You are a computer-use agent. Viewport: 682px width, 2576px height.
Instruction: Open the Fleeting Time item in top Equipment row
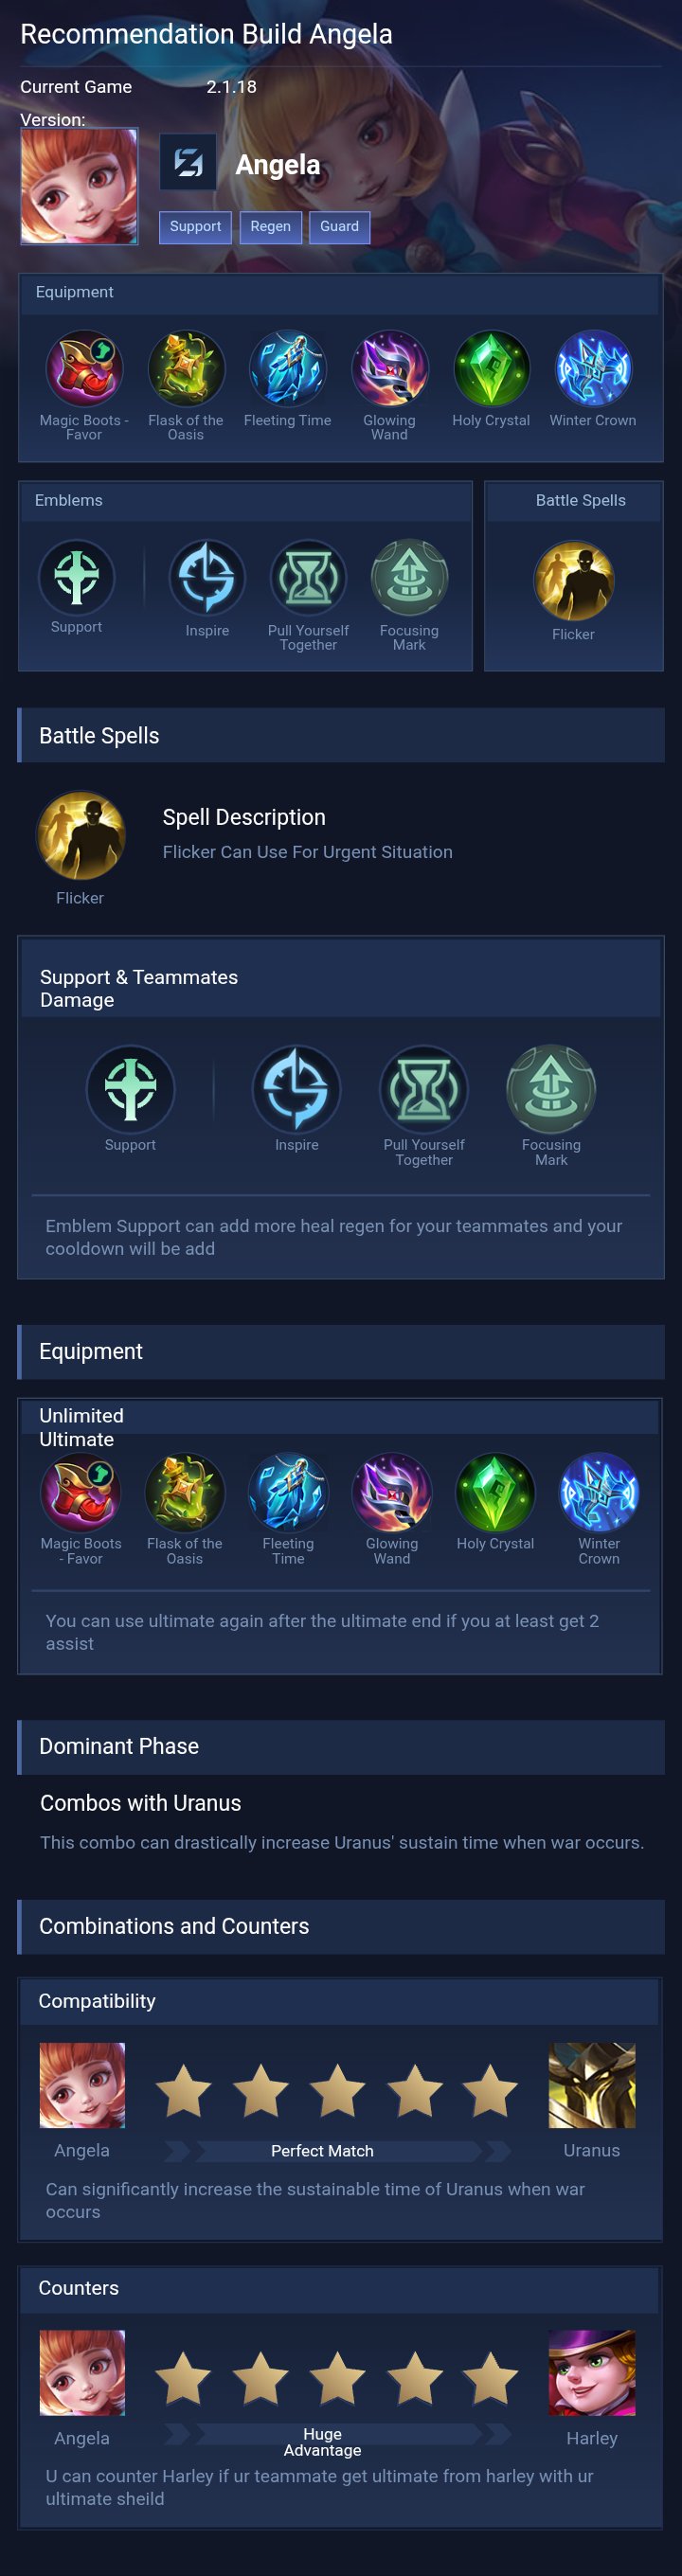point(288,368)
